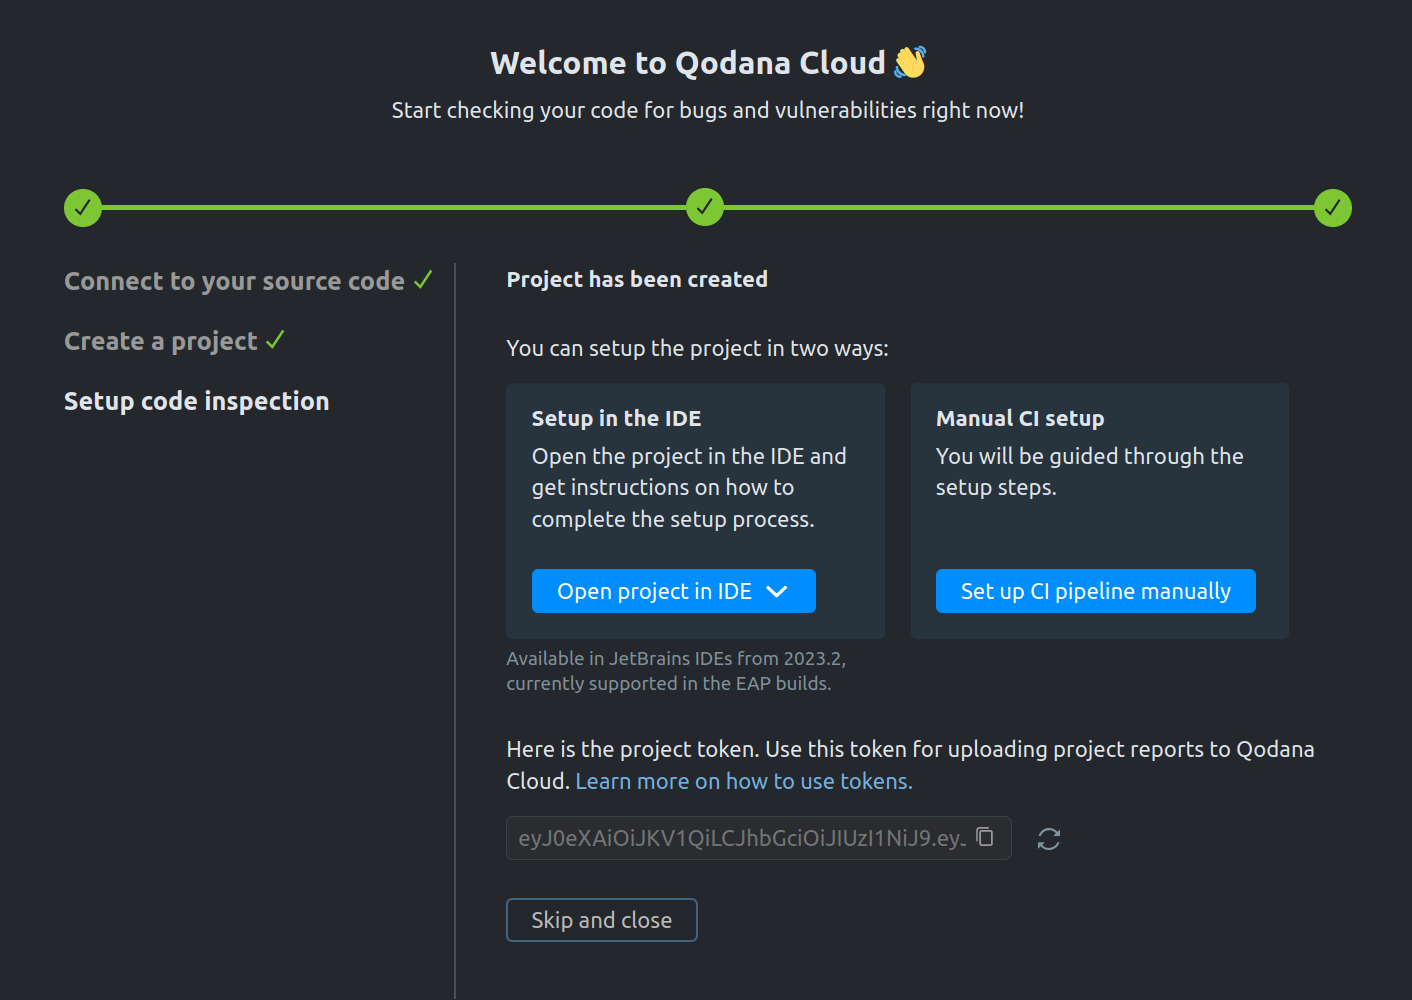Click the rightmost green checkmark on the progress bar

[x=1333, y=208]
